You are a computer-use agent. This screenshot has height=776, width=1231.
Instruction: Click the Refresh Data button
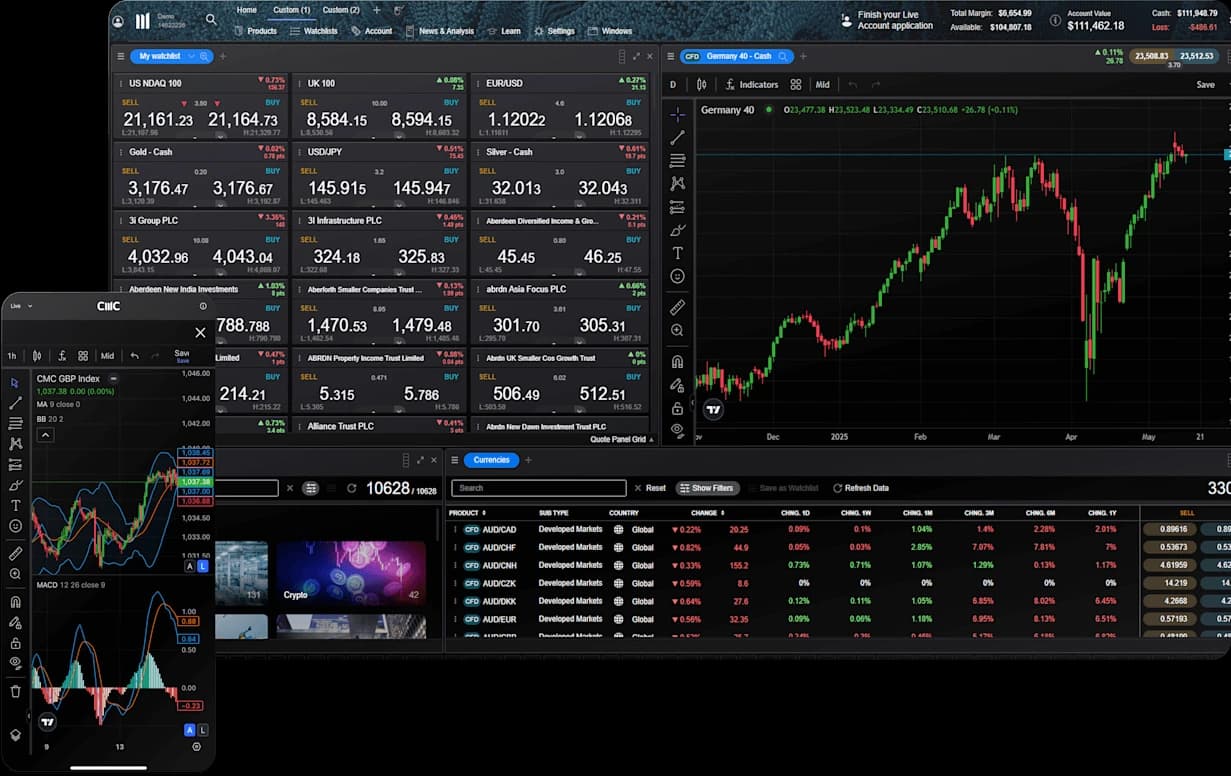tap(860, 488)
